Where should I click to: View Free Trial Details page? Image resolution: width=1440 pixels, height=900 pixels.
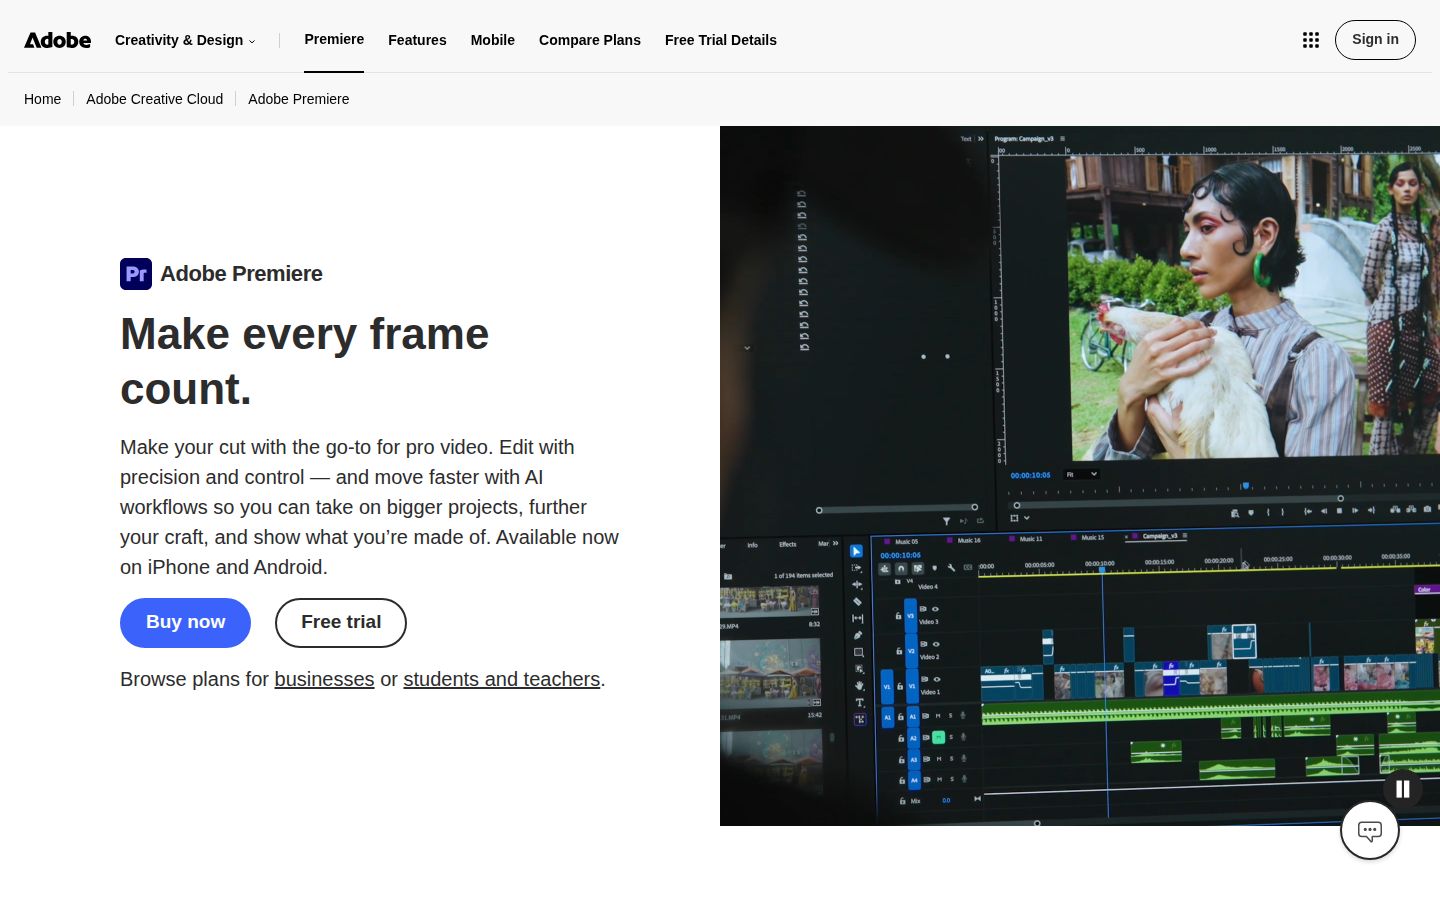pyautogui.click(x=721, y=40)
